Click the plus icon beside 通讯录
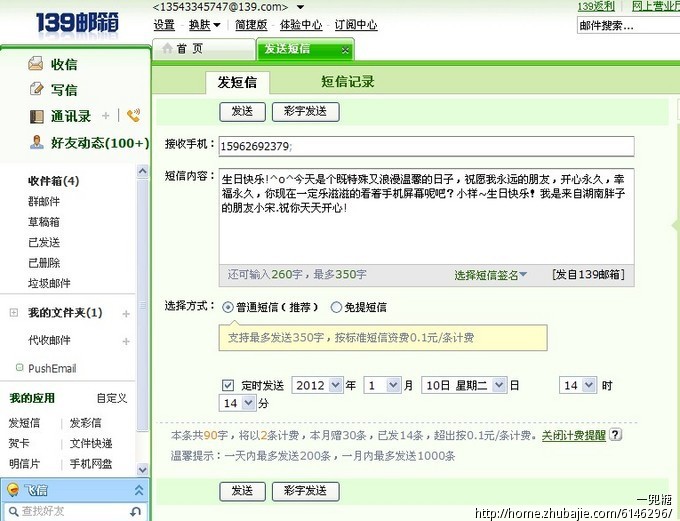The height and width of the screenshot is (521, 680). pyautogui.click(x=105, y=116)
